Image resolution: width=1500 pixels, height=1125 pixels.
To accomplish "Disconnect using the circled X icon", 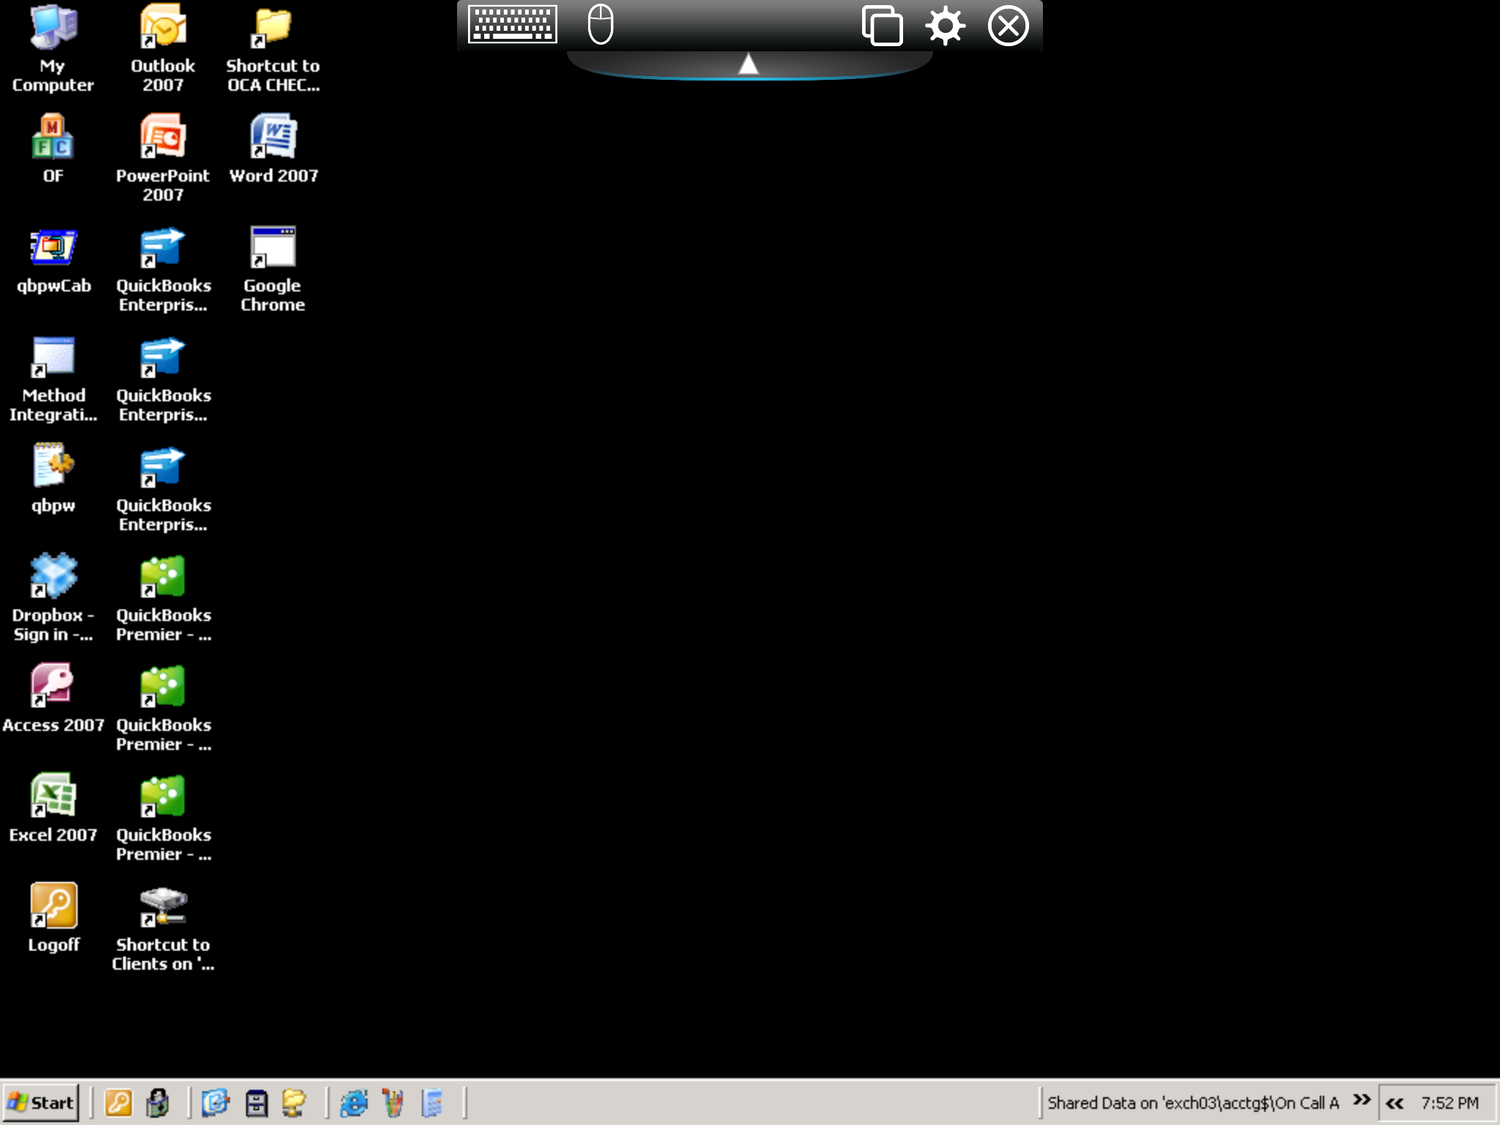I will tap(1008, 26).
